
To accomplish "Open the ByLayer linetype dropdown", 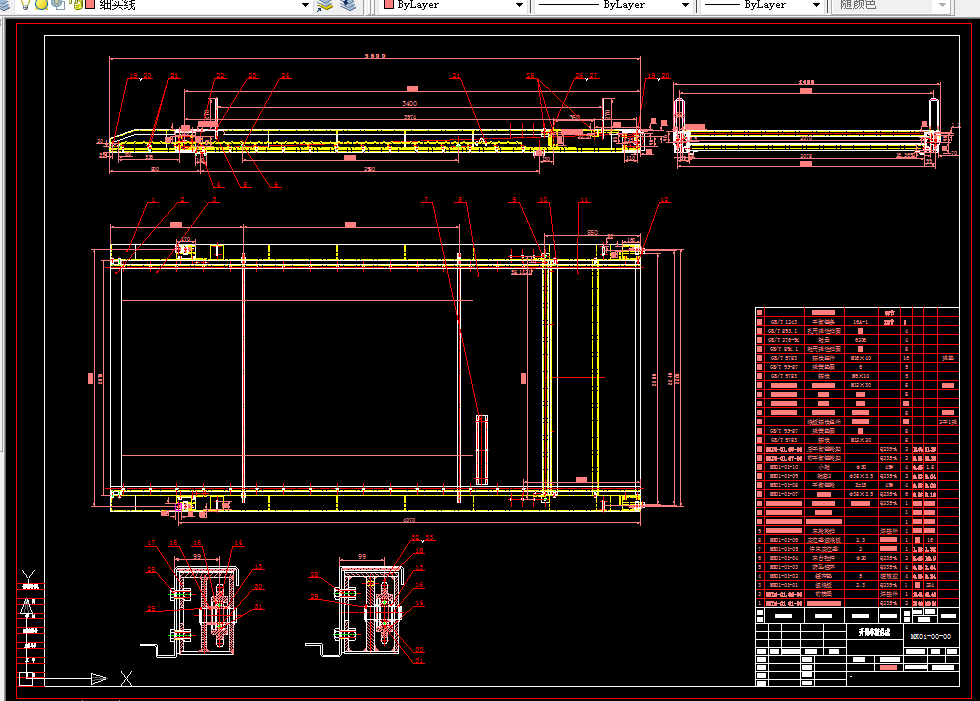I will tap(685, 5).
